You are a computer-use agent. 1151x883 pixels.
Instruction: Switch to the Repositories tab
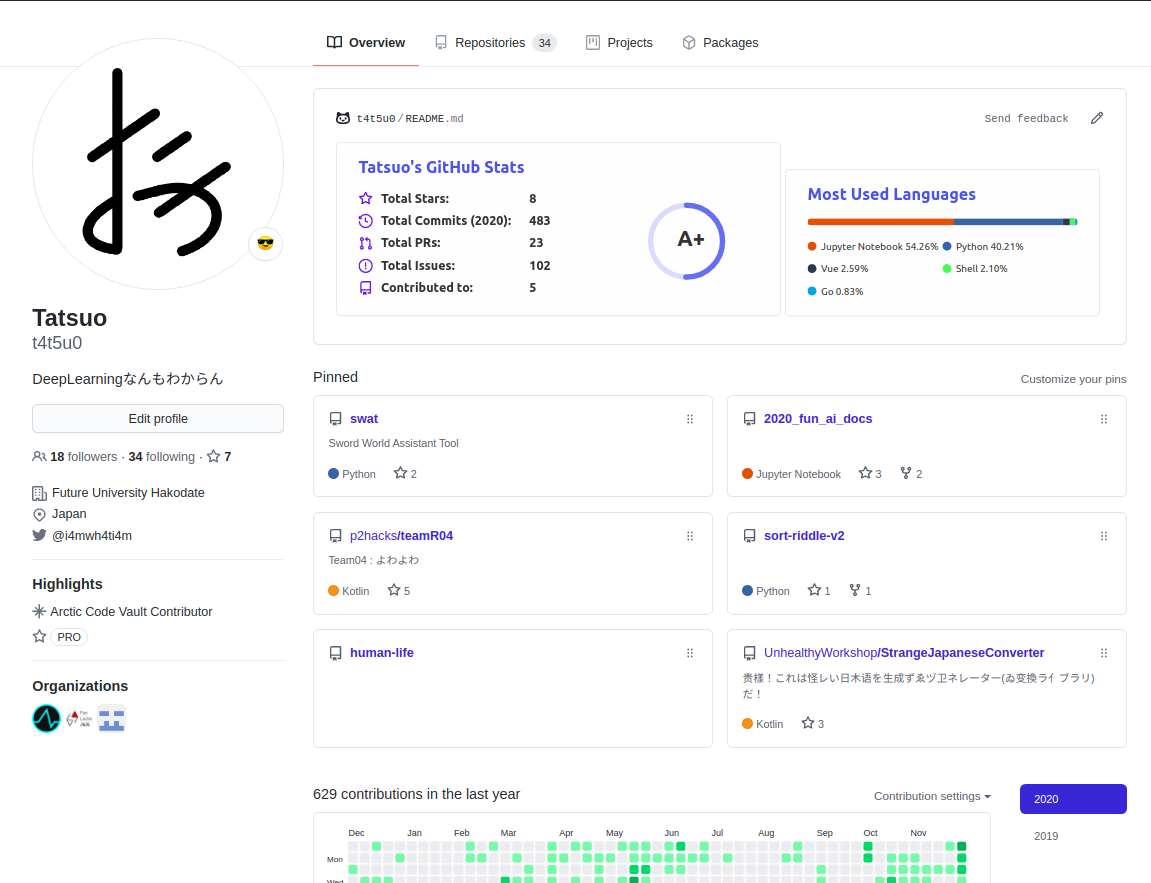(x=495, y=43)
